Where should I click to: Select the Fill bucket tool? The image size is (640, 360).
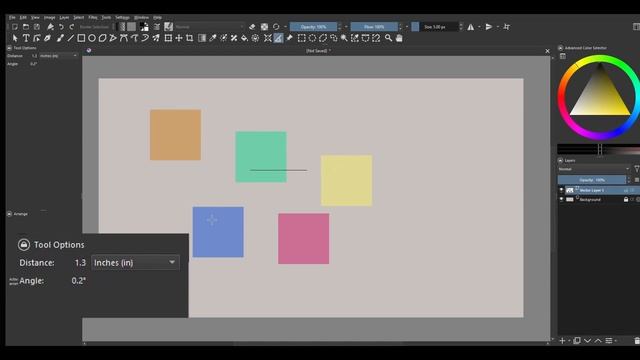(244, 38)
